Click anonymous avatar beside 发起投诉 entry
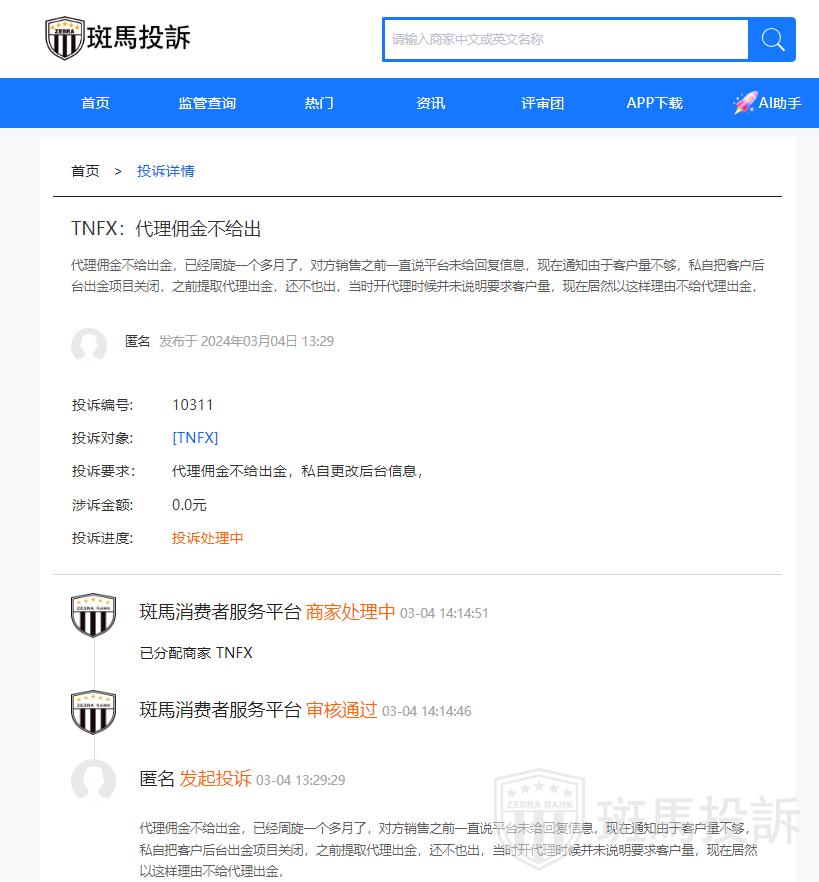819x882 pixels. (x=93, y=780)
